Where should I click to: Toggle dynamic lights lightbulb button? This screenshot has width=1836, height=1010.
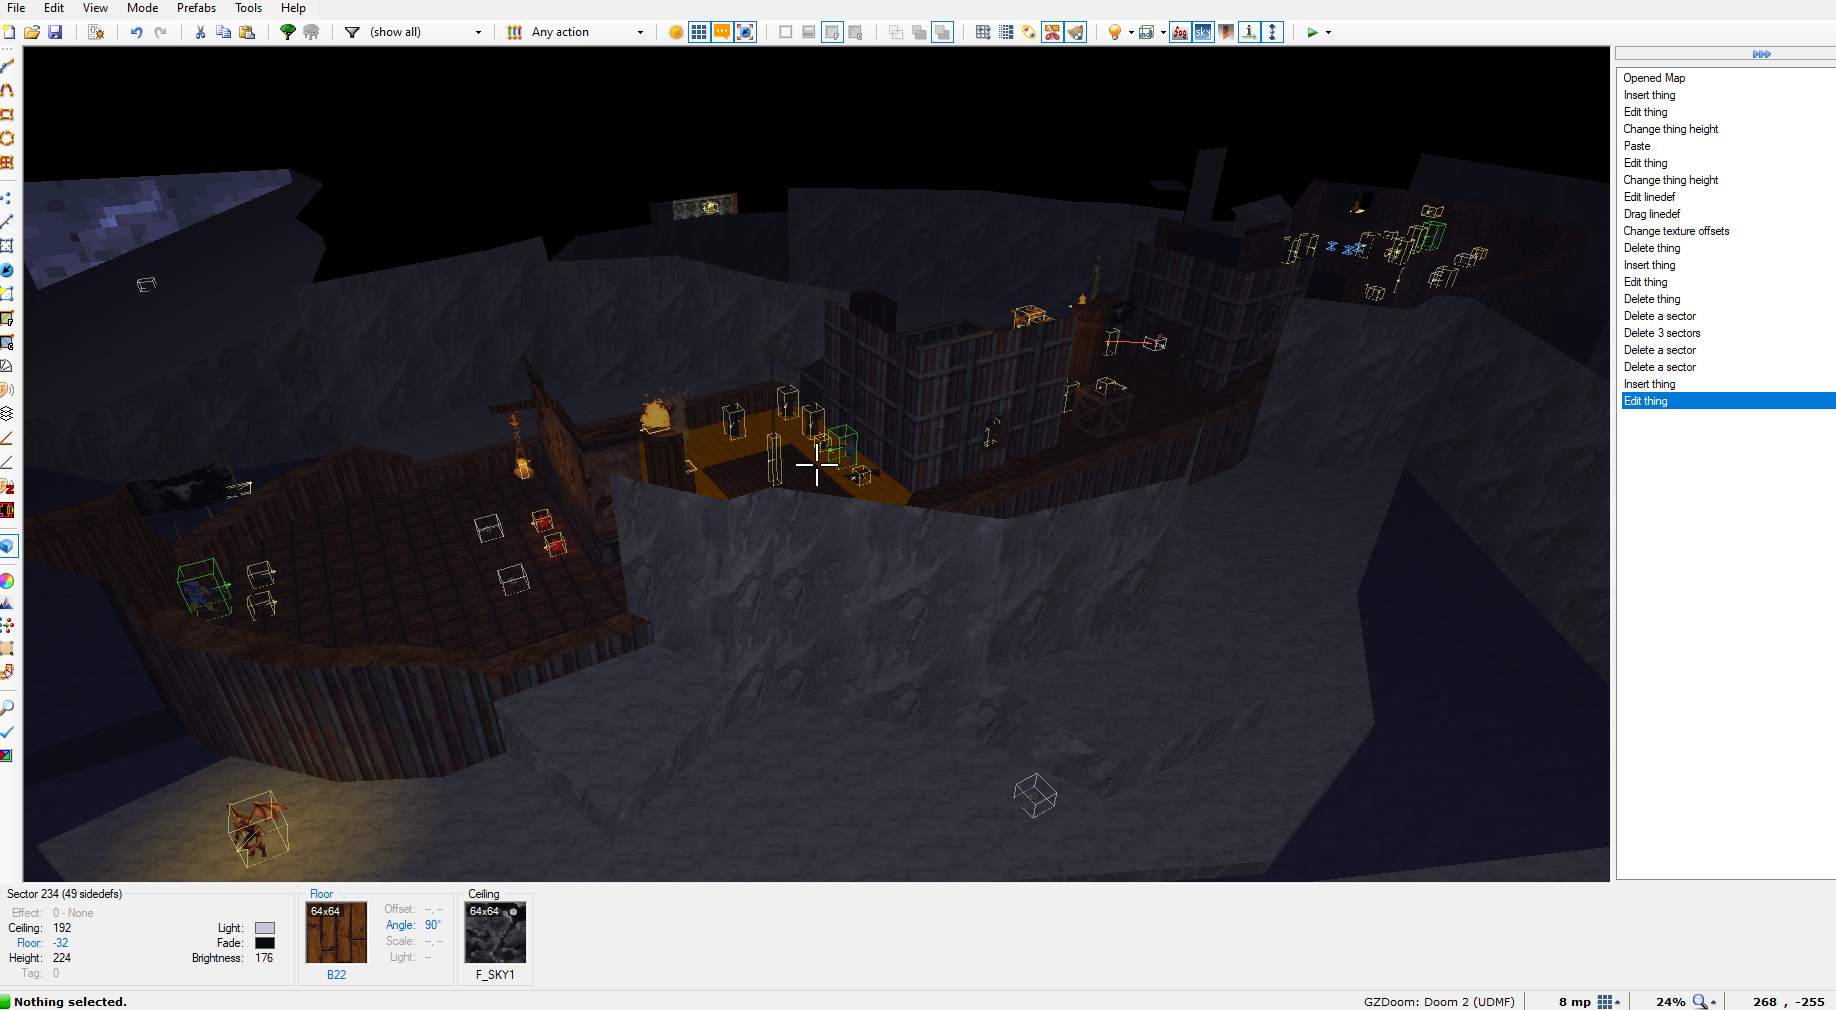(x=1114, y=32)
